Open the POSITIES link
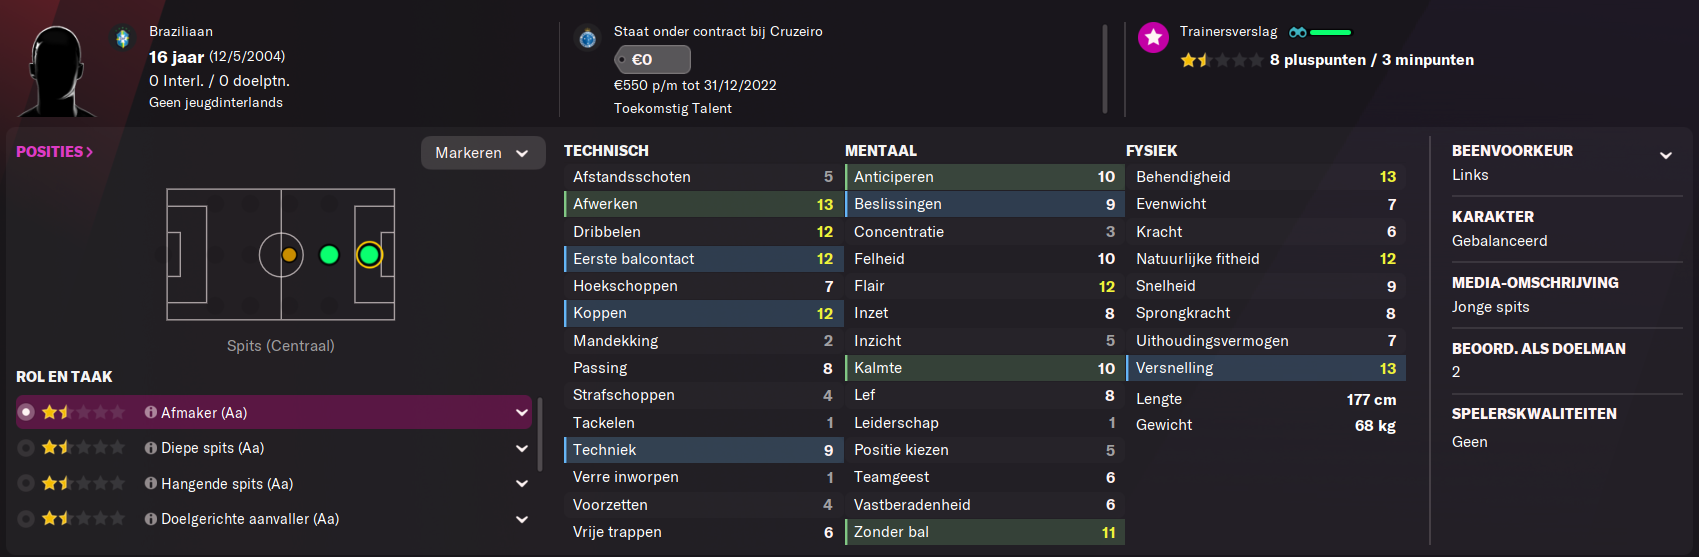Viewport: 1699px width, 557px height. coord(55,152)
